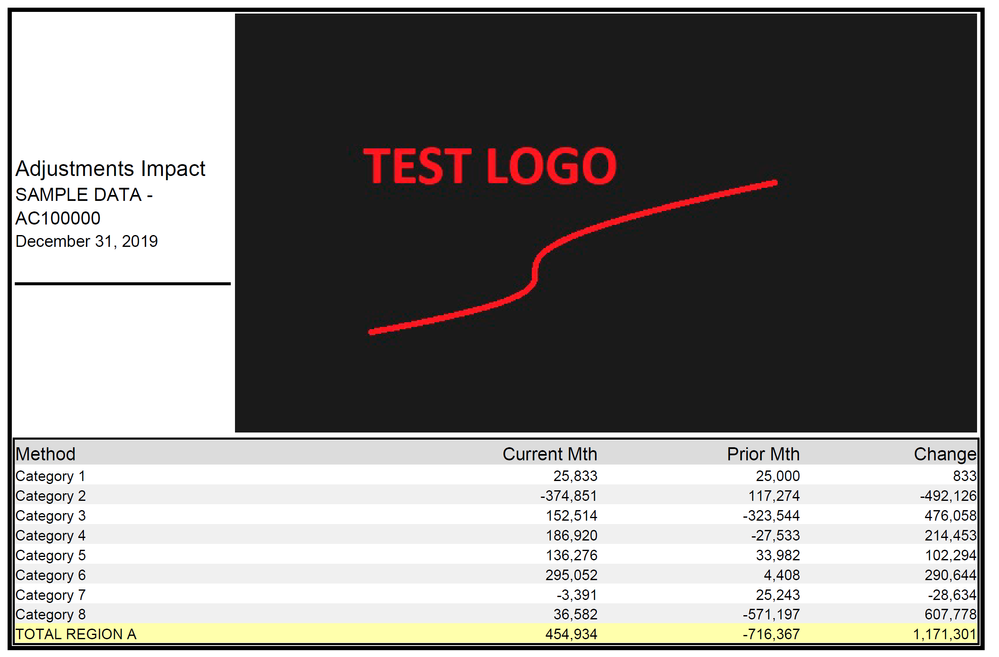Click Category 1 prior value '25,000'

pyautogui.click(x=778, y=476)
